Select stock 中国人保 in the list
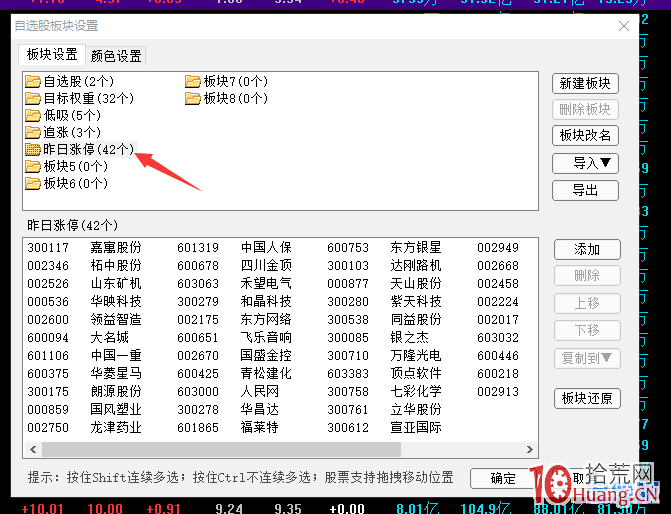This screenshot has height=514, width=671. (266, 247)
